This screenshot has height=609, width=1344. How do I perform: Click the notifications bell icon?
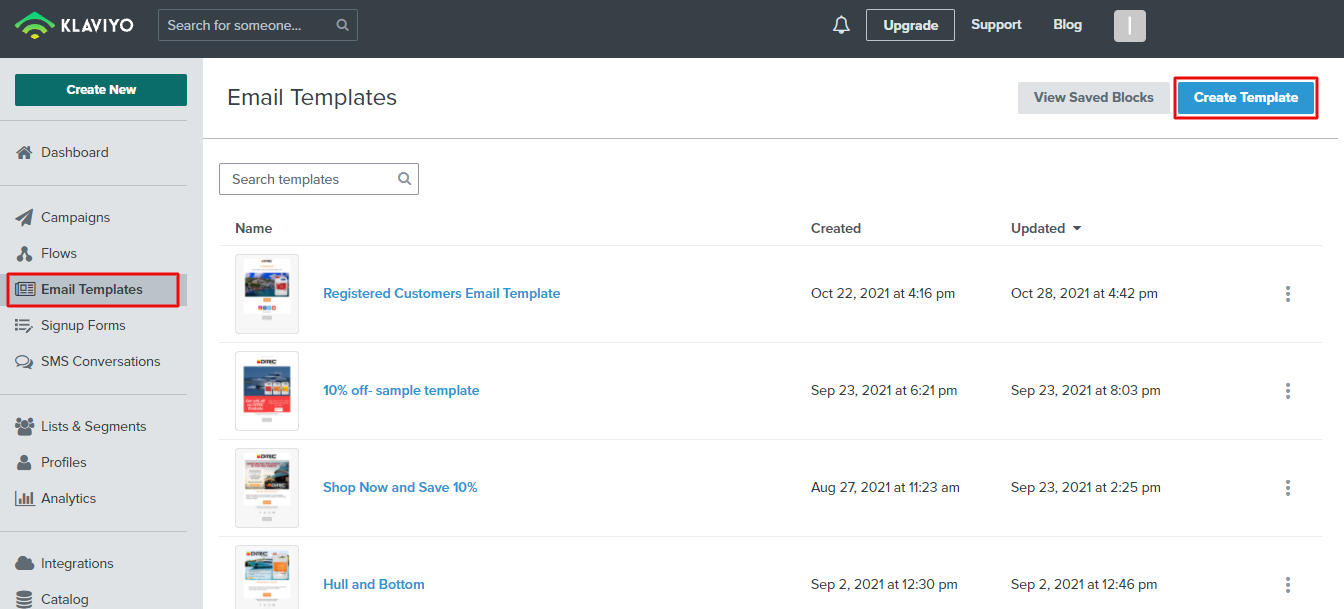841,25
